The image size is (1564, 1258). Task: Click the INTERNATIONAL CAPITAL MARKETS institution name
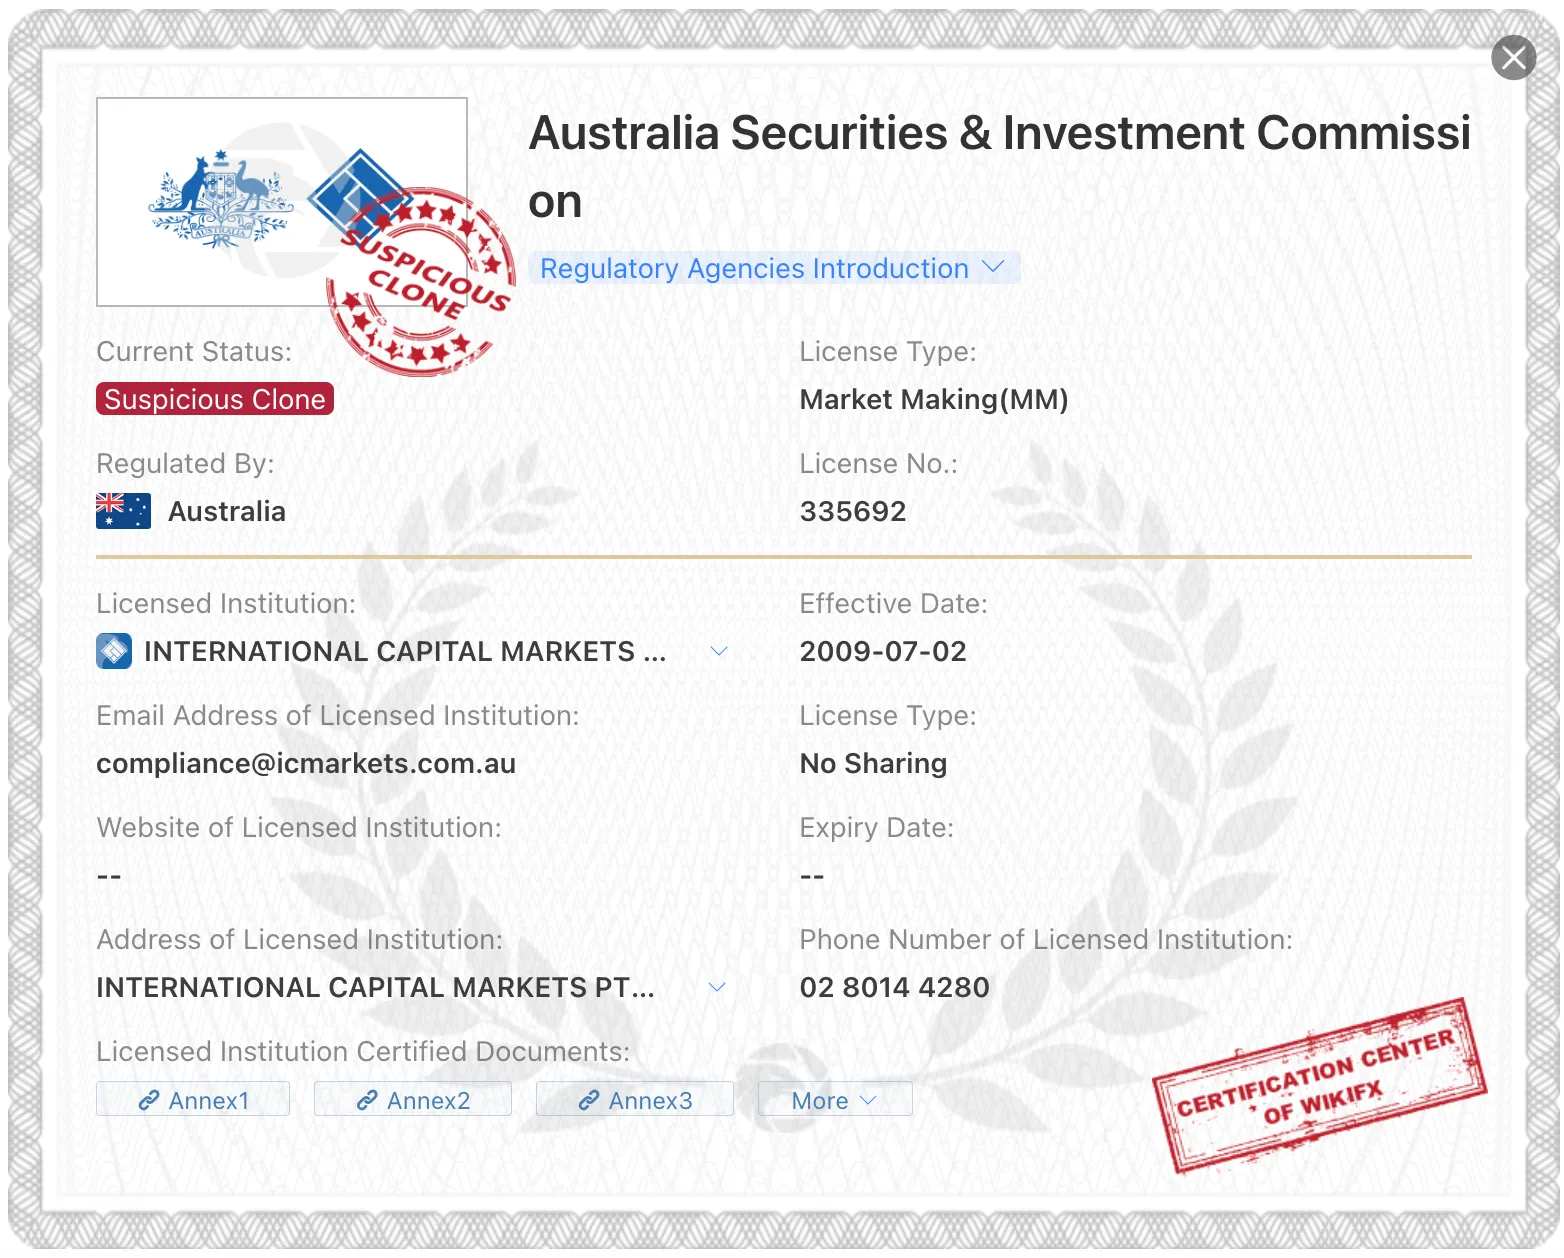pos(405,651)
